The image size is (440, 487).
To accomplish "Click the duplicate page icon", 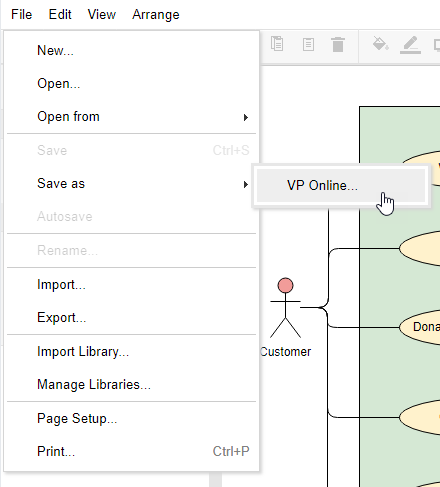I will tap(308, 44).
